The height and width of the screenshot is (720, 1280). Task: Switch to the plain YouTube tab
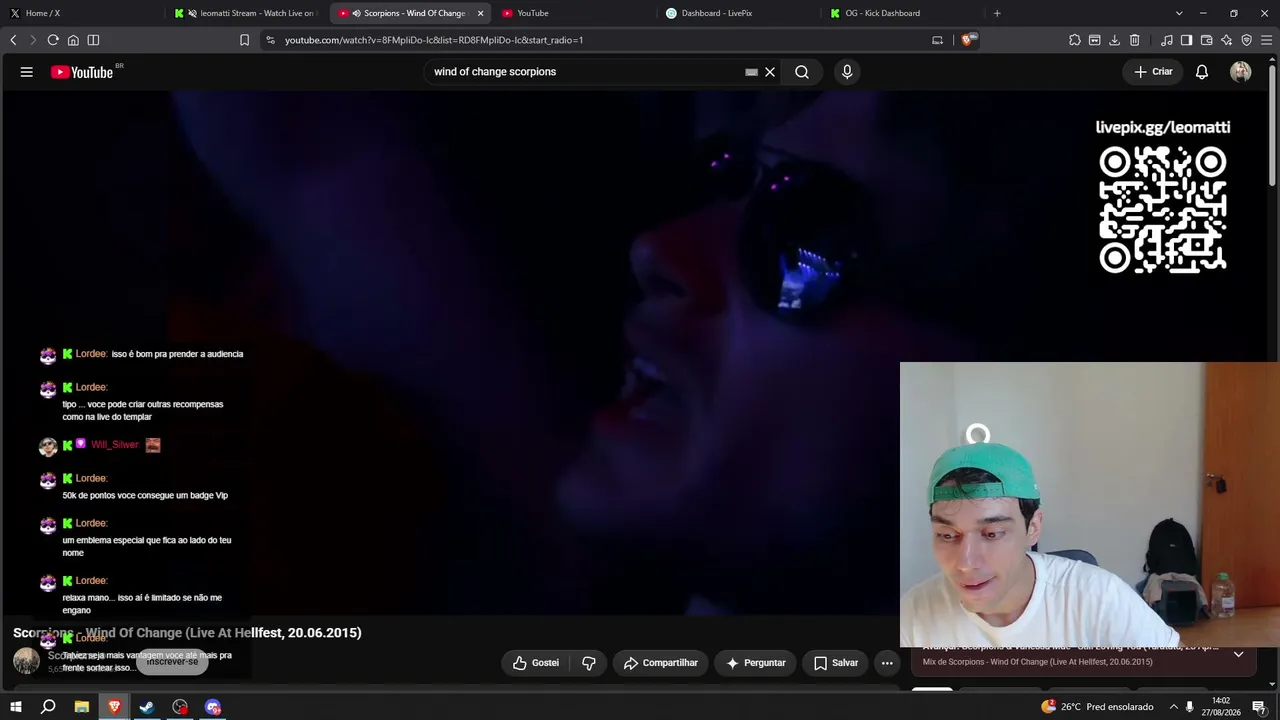point(575,13)
